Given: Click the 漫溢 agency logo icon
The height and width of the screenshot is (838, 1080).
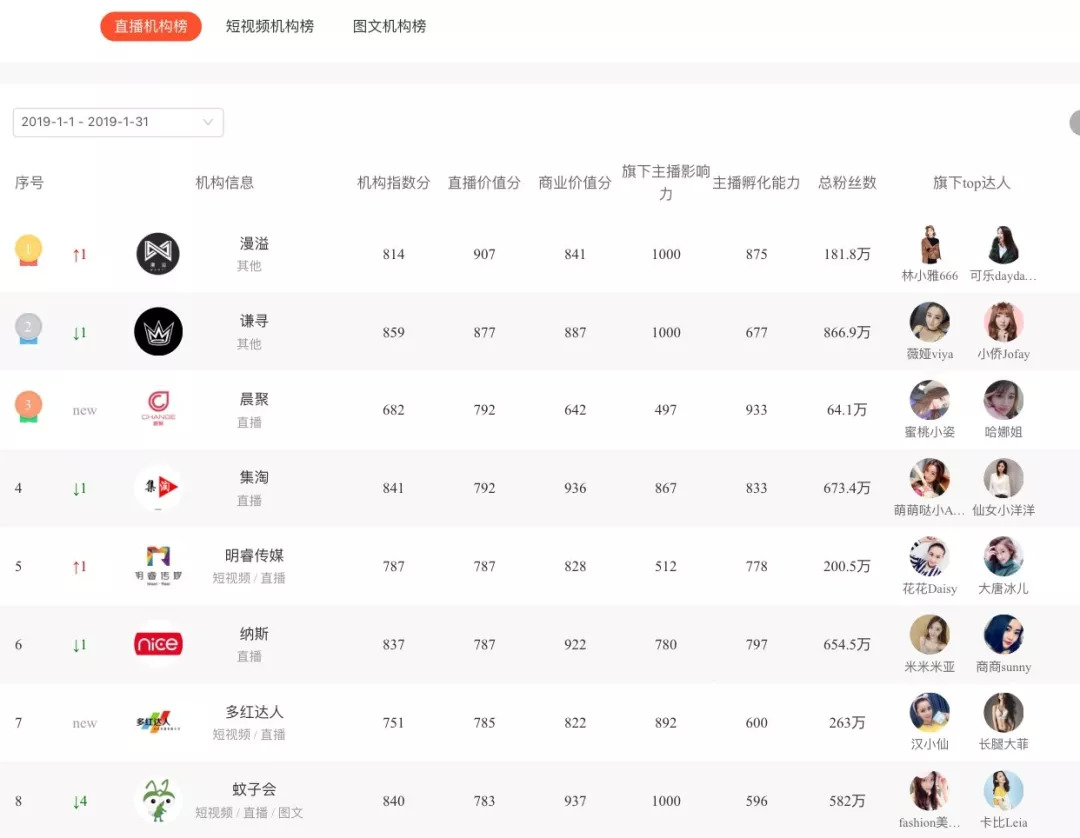Looking at the screenshot, I should coord(158,254).
